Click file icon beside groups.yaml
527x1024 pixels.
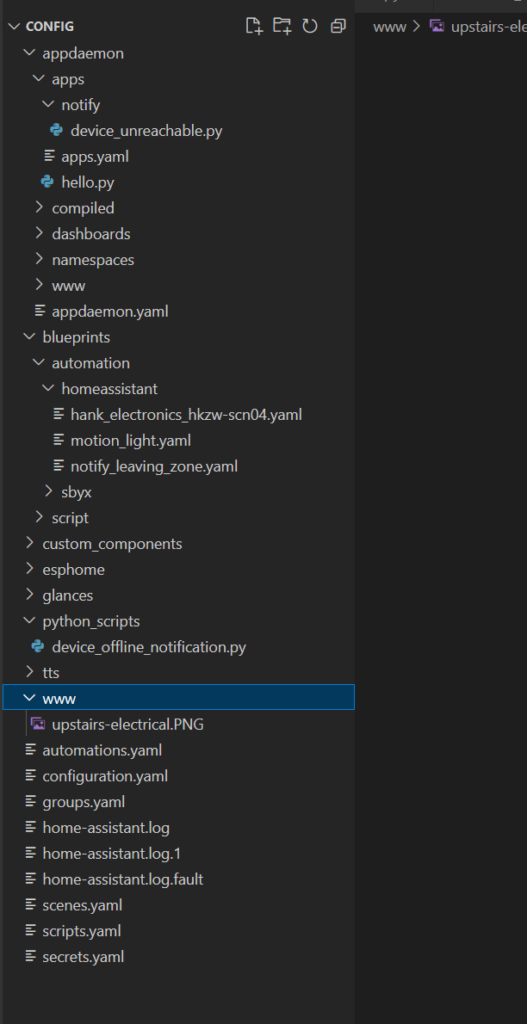[x=30, y=802]
